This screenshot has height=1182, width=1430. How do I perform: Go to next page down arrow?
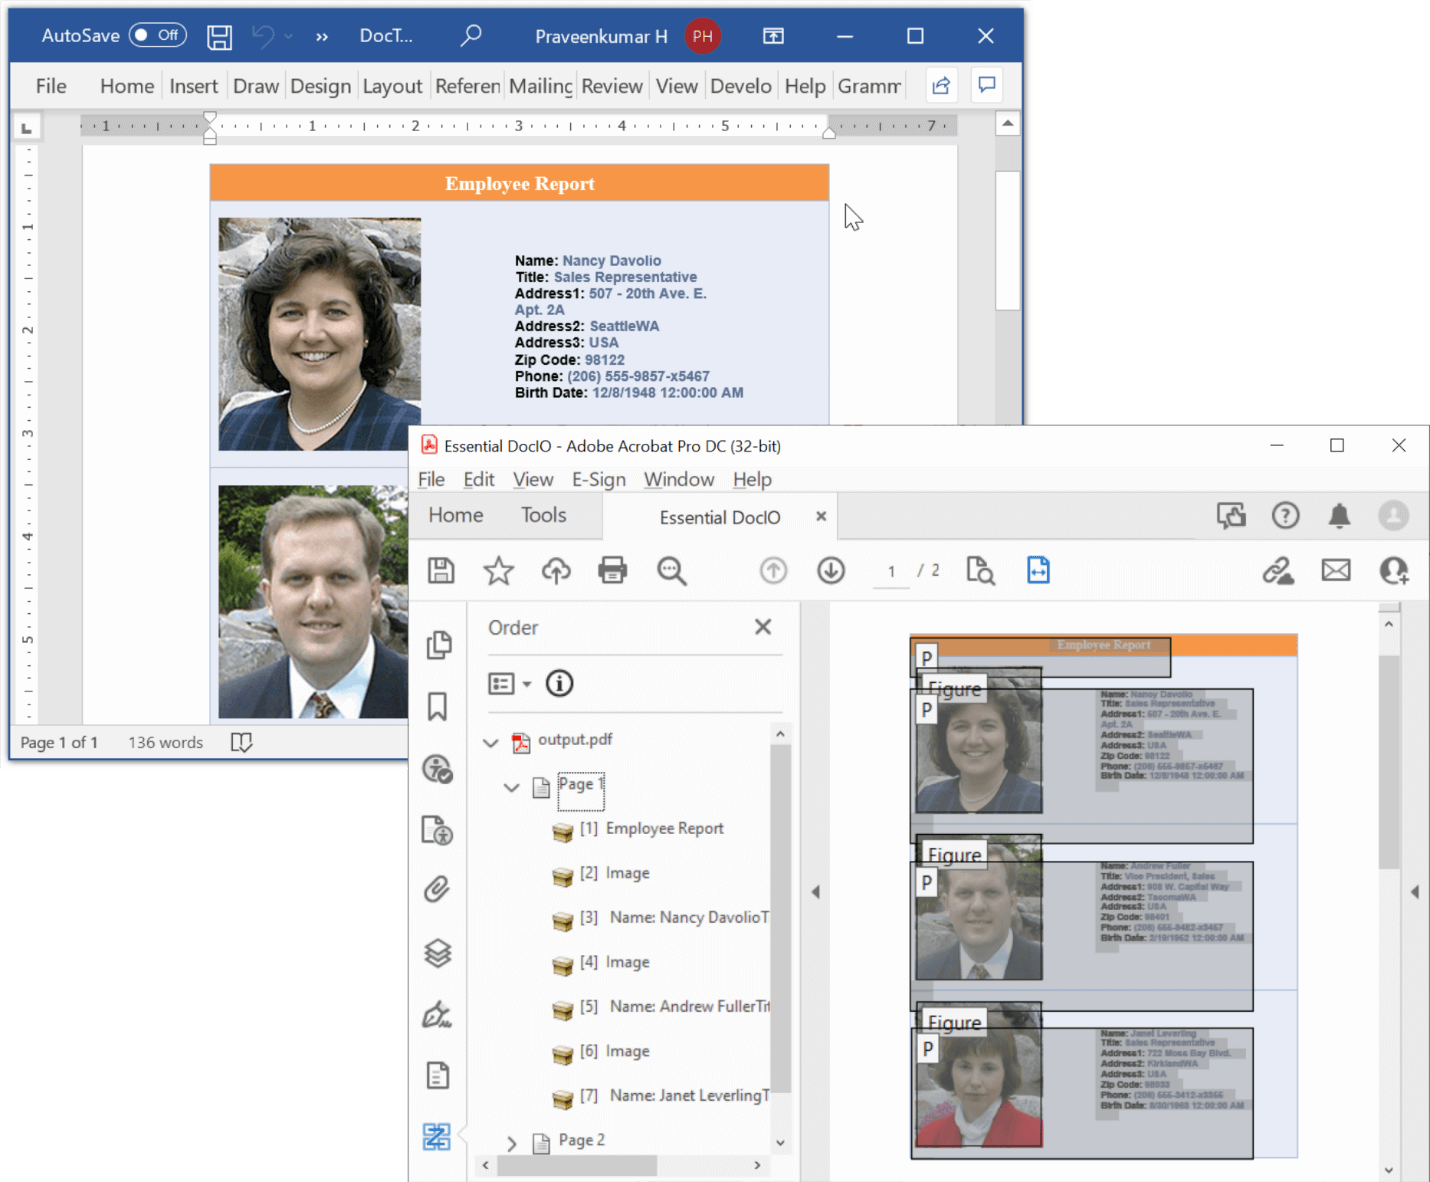point(831,570)
